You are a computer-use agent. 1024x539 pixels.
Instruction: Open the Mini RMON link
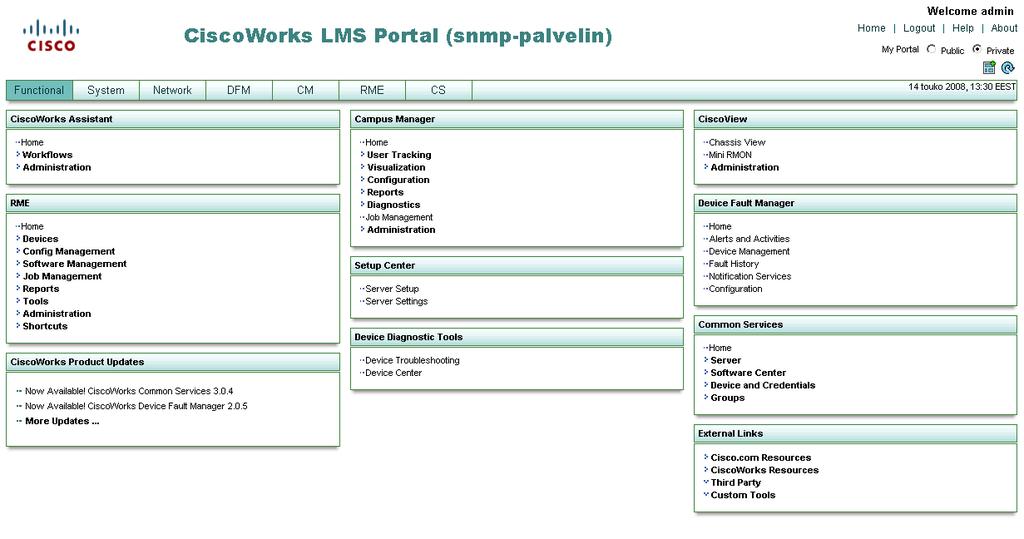click(730, 155)
